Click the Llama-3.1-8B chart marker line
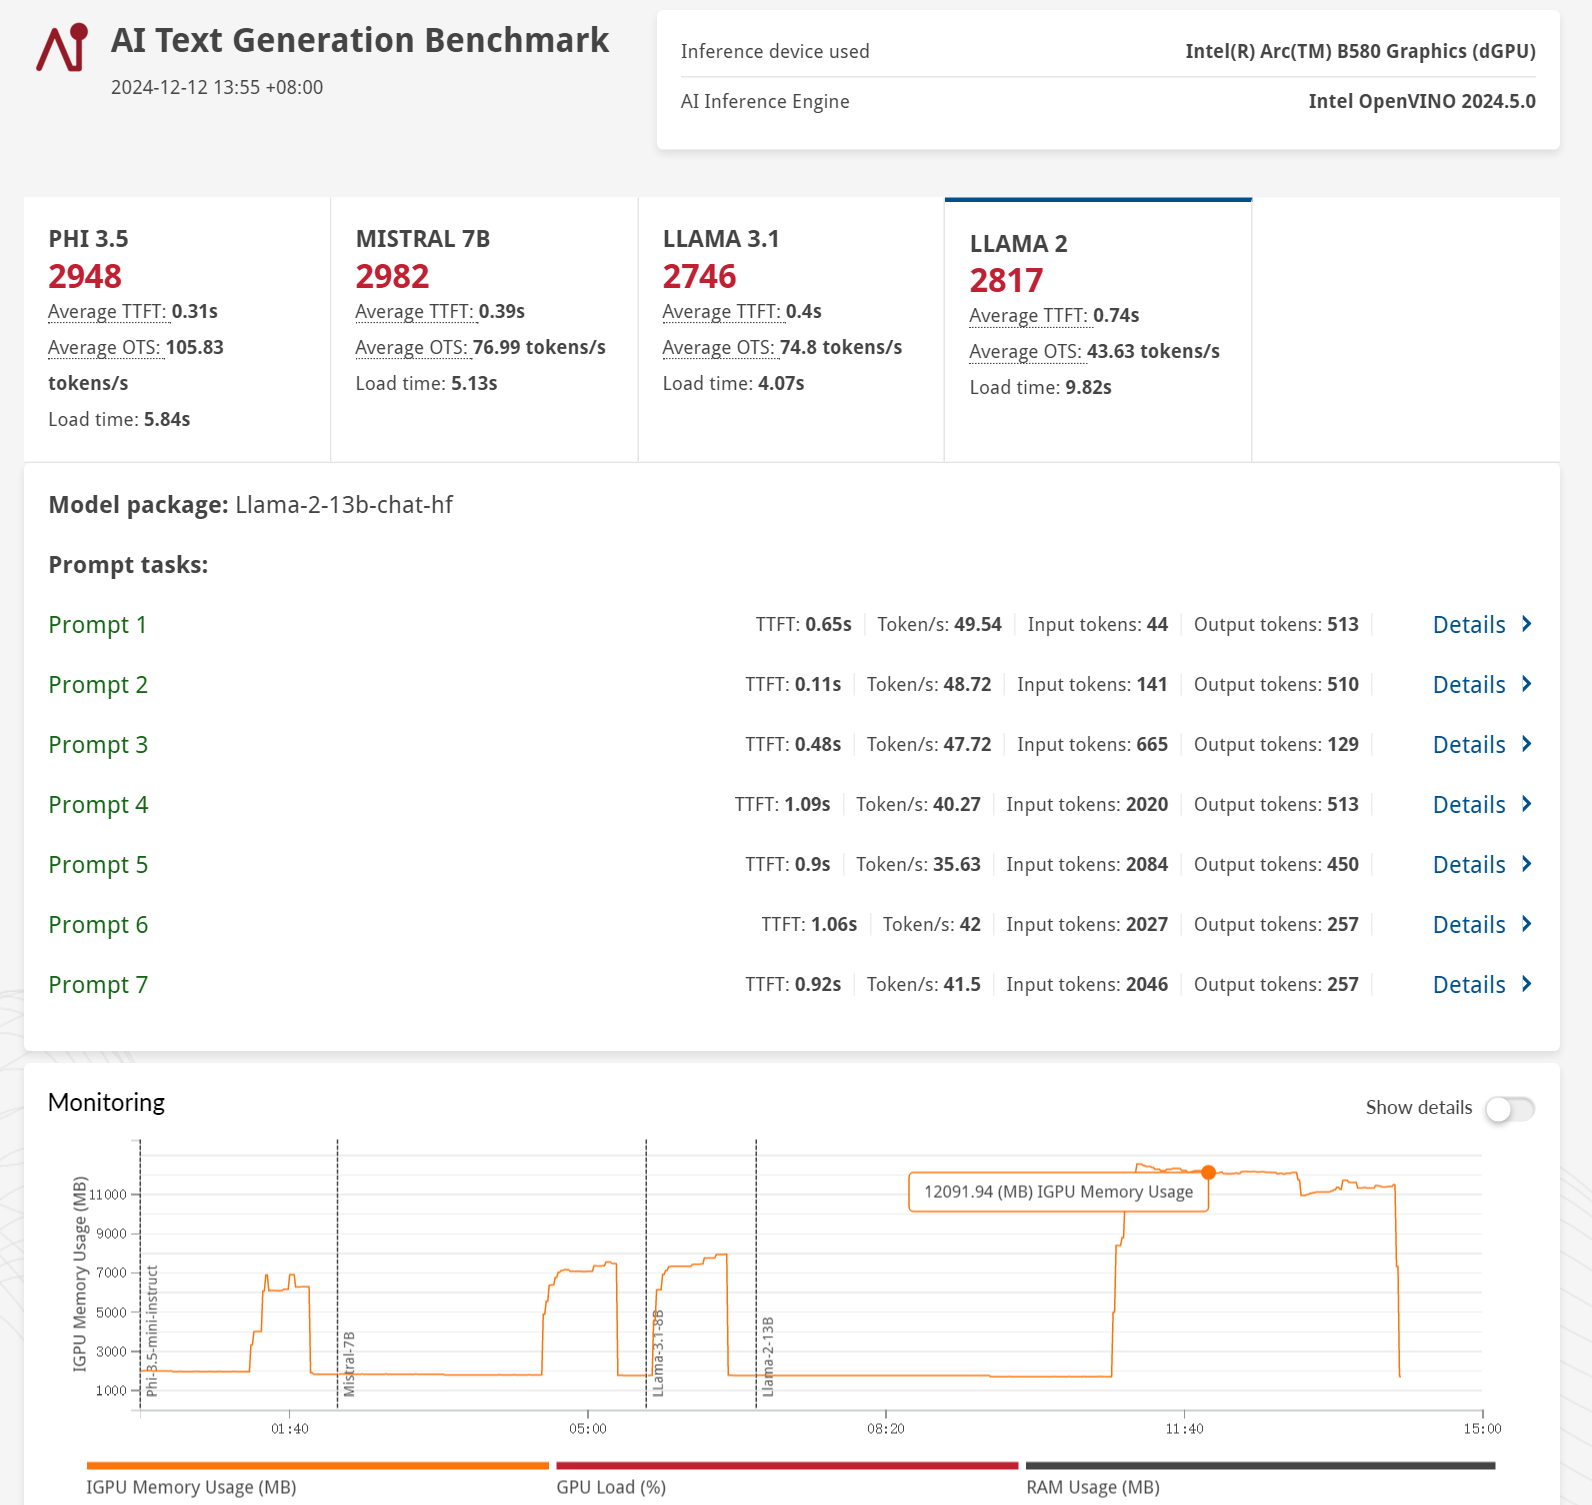The image size is (1592, 1505). (x=646, y=1275)
